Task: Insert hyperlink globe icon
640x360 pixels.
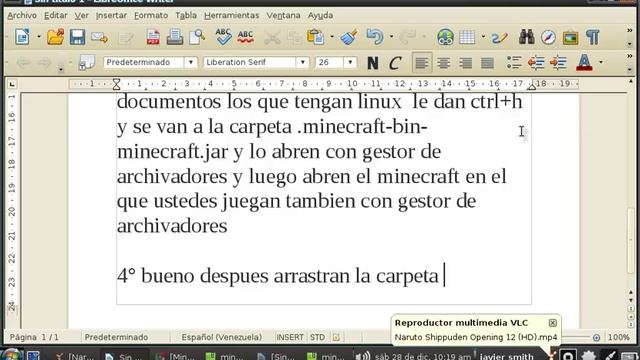Action: pos(445,37)
